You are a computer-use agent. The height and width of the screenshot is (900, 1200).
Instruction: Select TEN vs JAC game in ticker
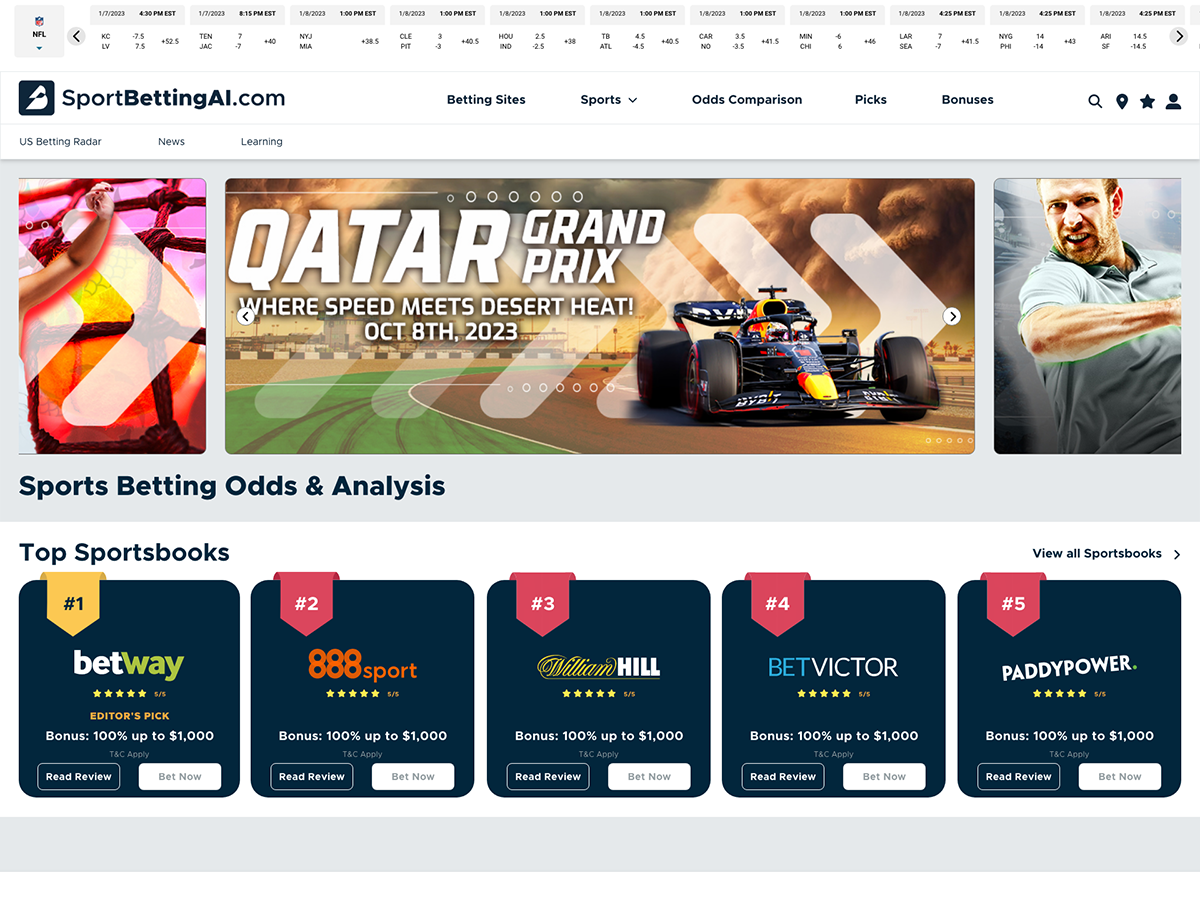[x=237, y=31]
